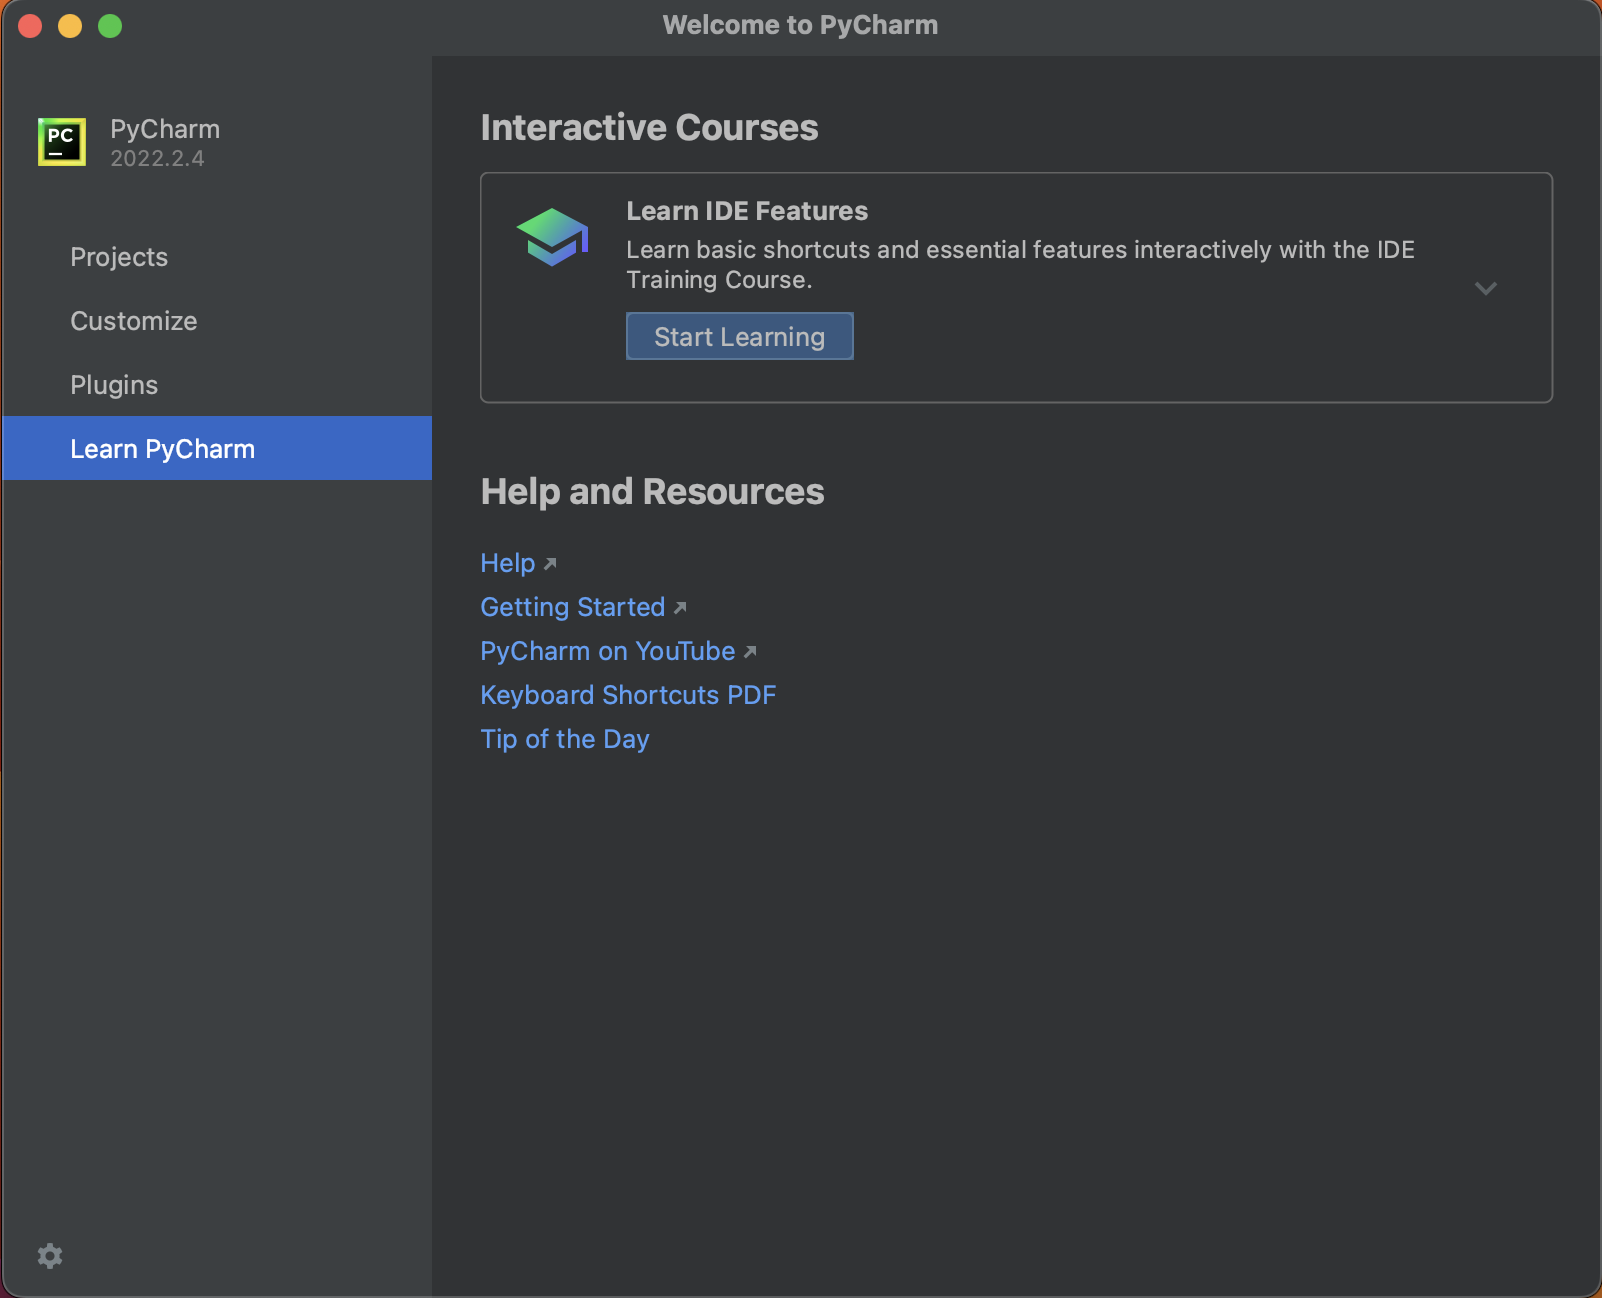Visit PyCharm on YouTube link

point(608,651)
